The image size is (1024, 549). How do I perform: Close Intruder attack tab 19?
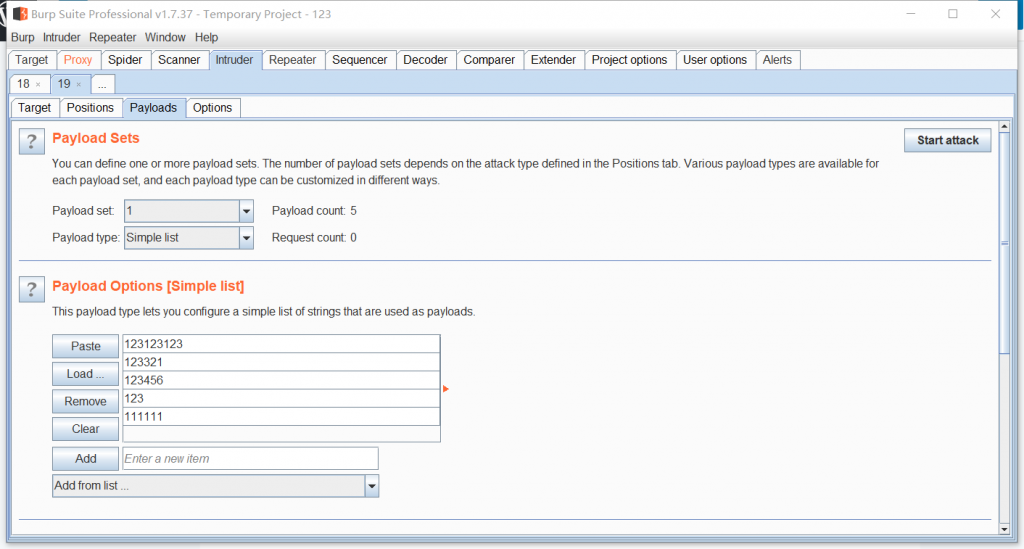[79, 85]
